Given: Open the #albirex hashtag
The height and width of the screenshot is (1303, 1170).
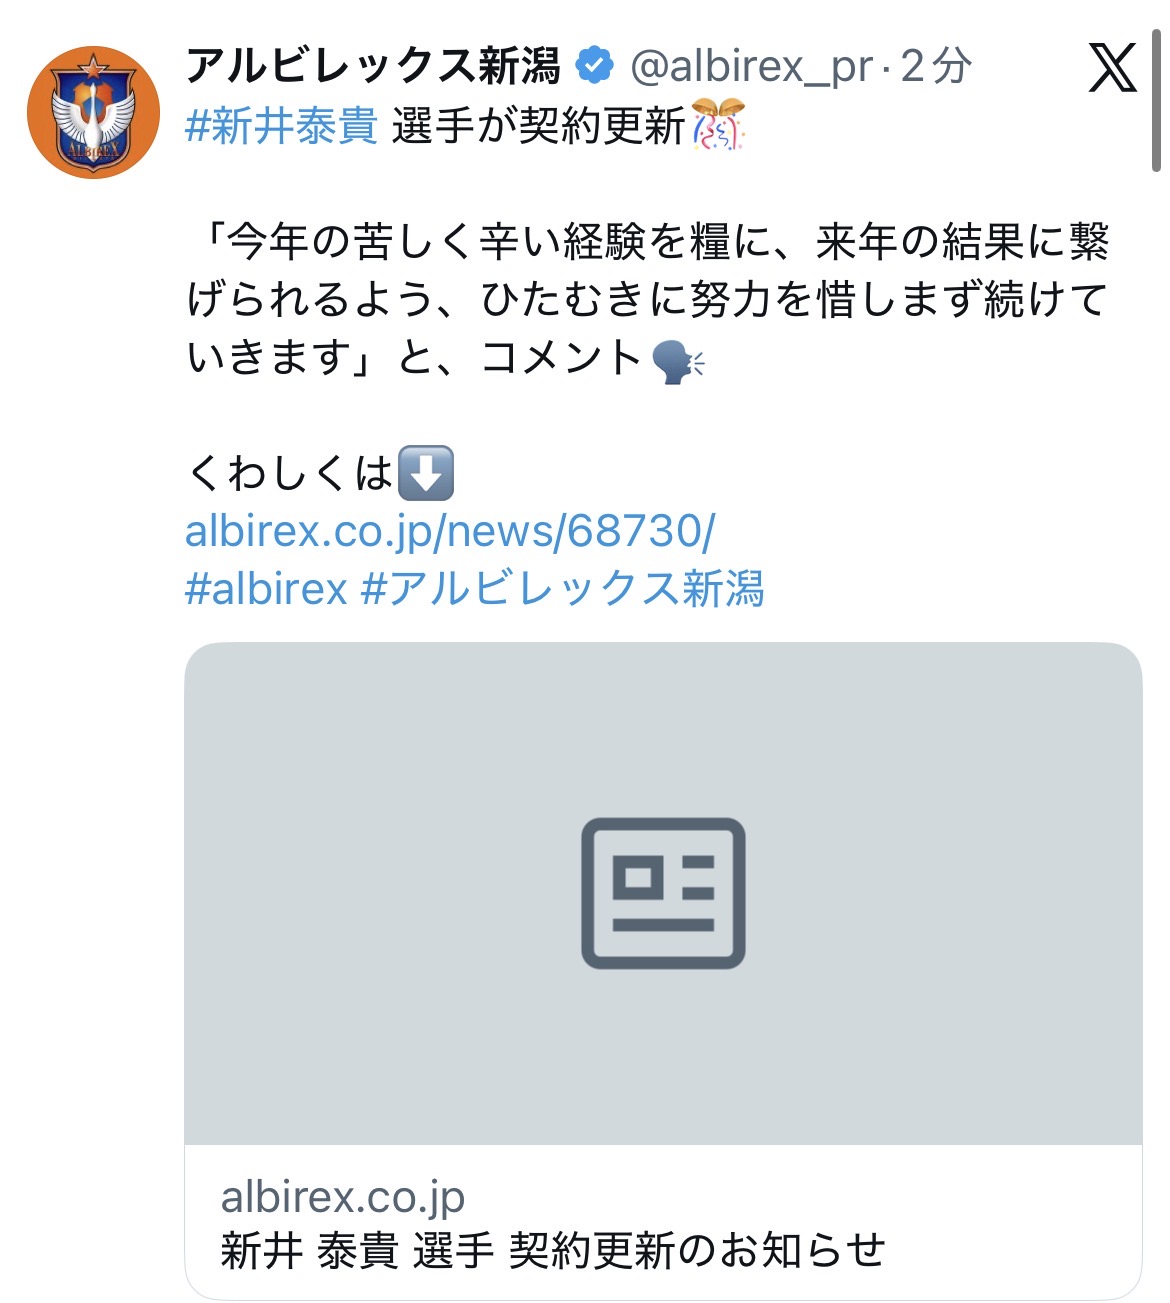Looking at the screenshot, I should tap(266, 589).
